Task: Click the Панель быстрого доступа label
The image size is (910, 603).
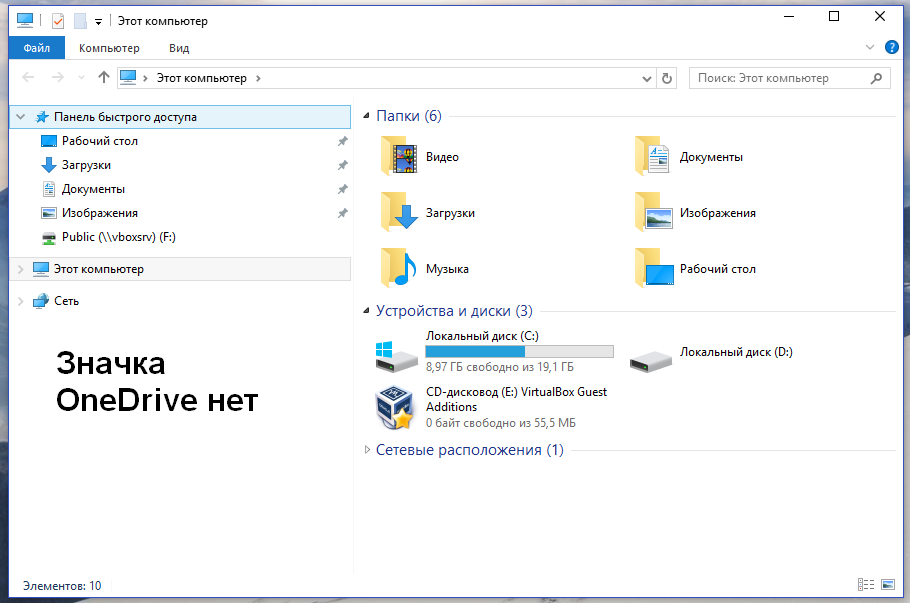Action: click(x=125, y=117)
